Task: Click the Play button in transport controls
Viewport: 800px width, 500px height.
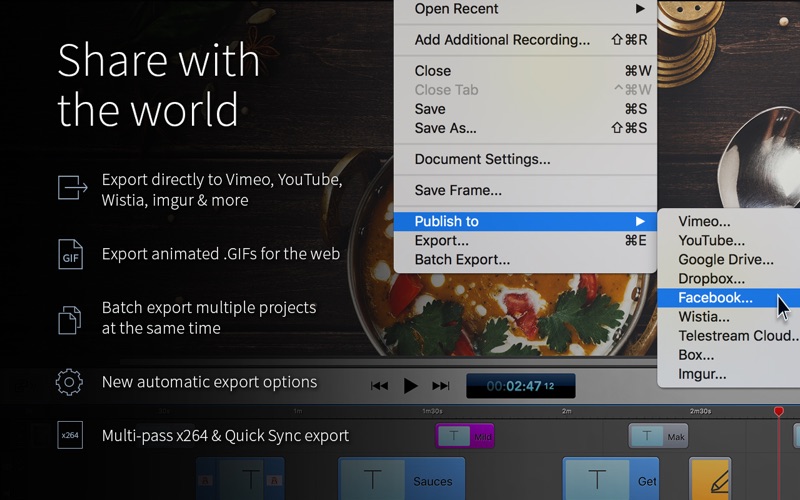Action: click(410, 385)
